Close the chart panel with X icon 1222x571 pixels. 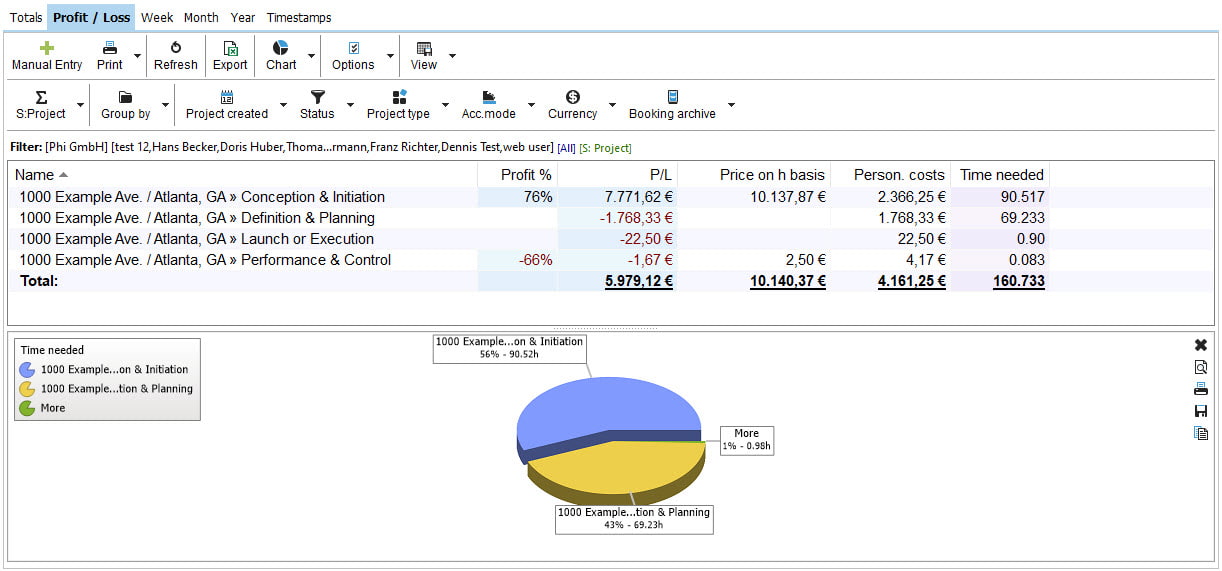[1201, 345]
